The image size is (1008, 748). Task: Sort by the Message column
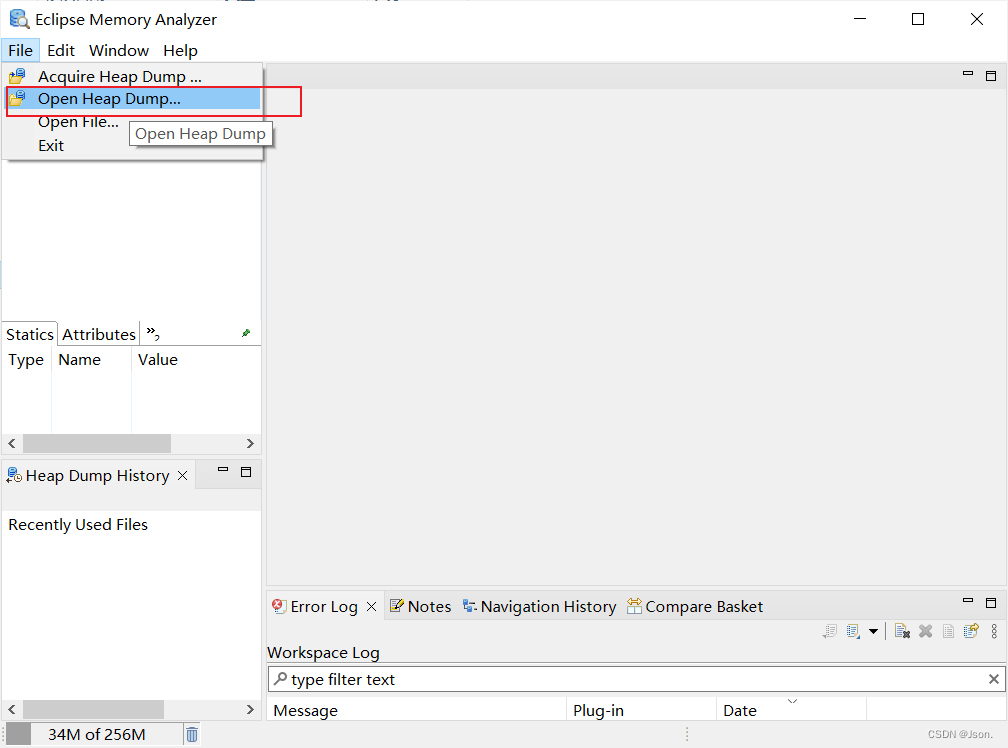pyautogui.click(x=417, y=711)
